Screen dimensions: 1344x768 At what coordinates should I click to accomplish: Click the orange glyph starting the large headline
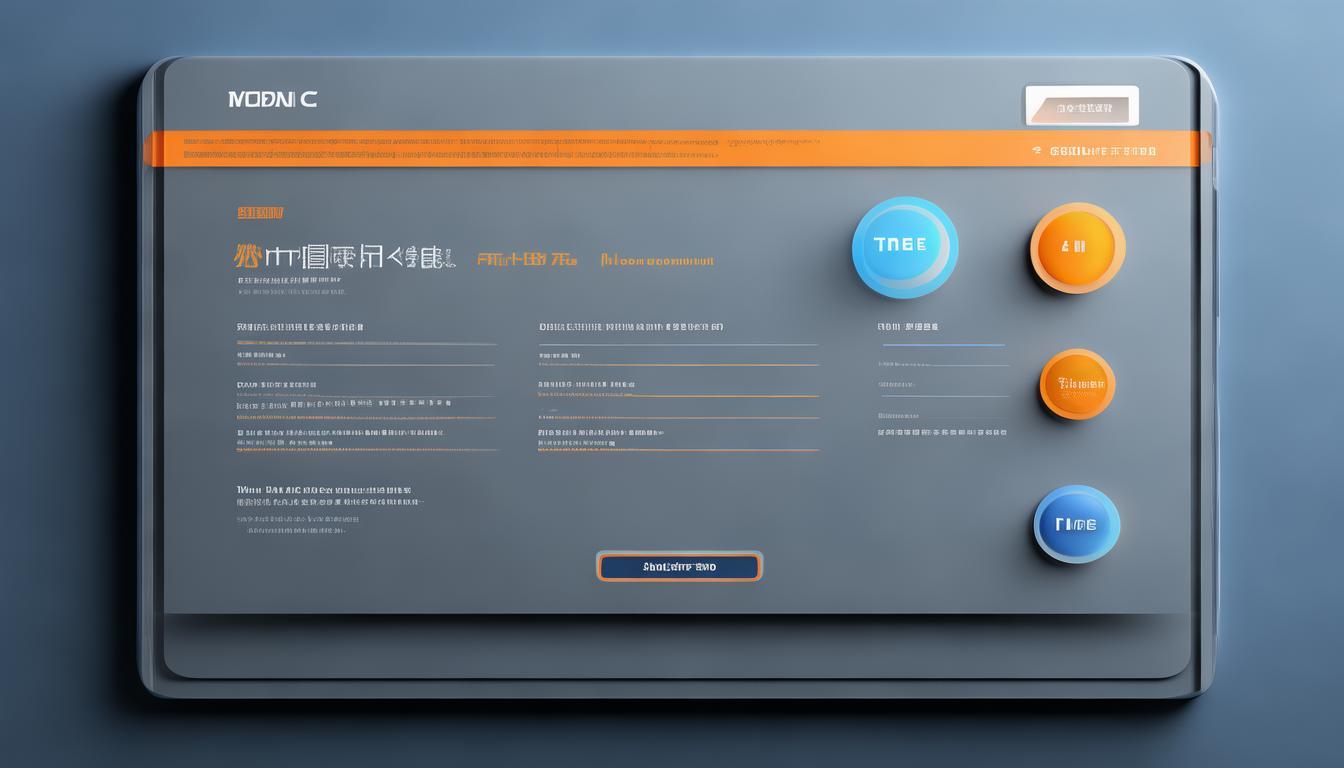(246, 257)
